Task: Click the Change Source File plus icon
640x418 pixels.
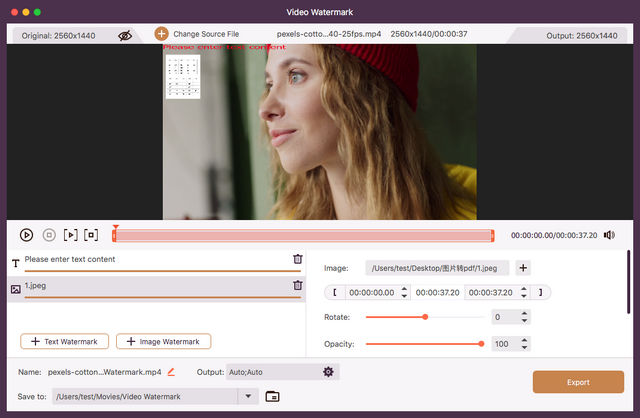Action: pos(161,34)
